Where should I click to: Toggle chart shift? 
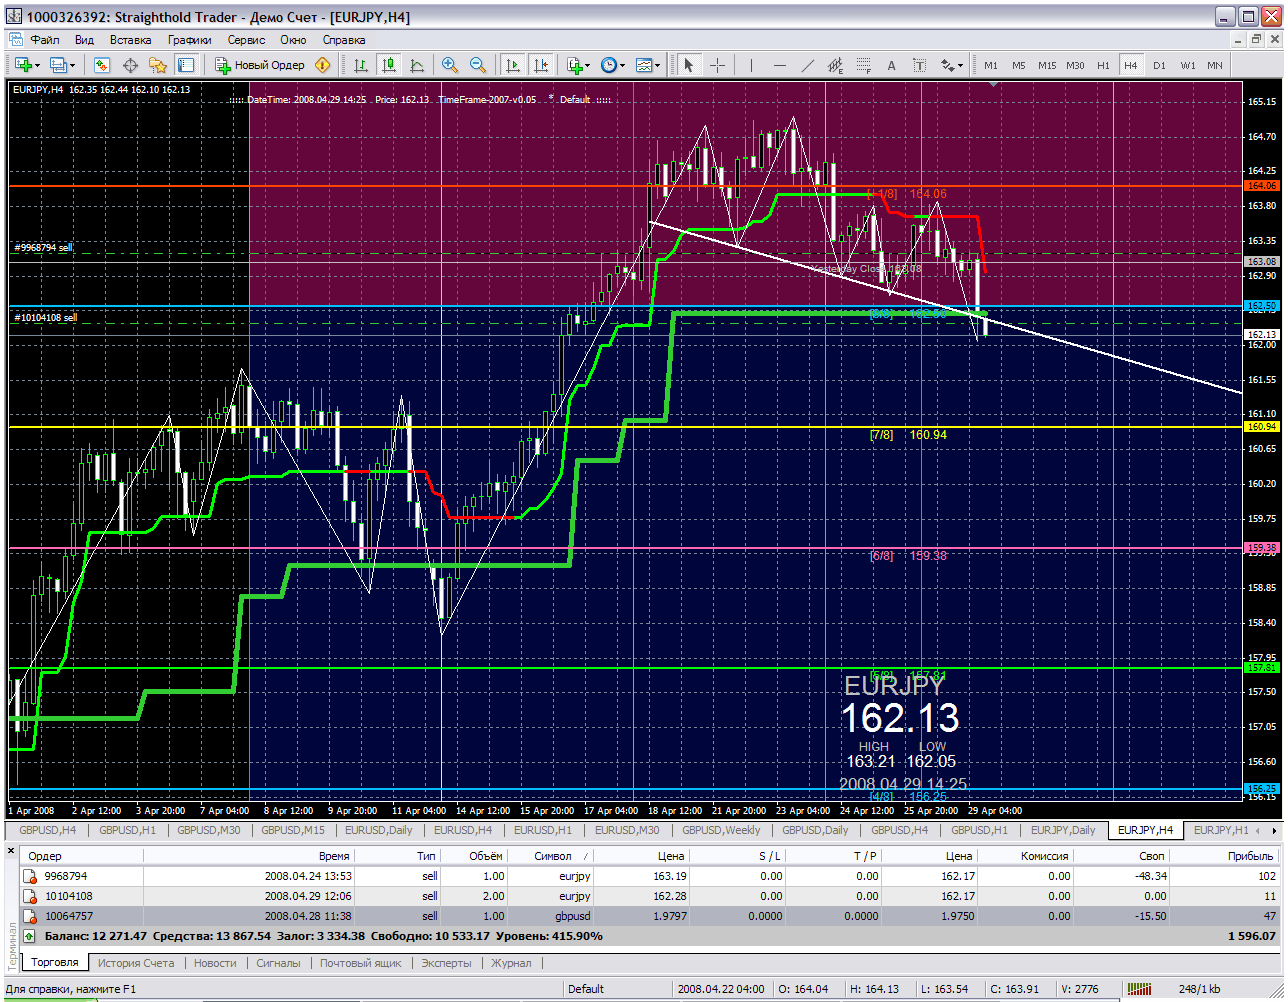pyautogui.click(x=541, y=65)
